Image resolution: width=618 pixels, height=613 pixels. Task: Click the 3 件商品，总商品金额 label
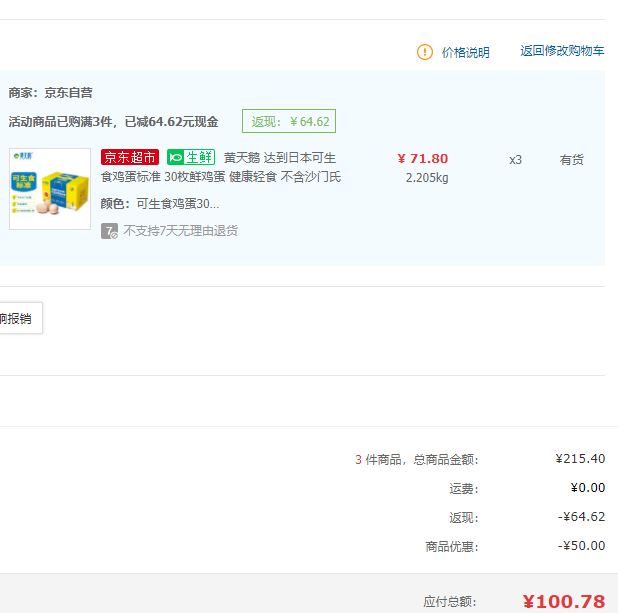417,460
